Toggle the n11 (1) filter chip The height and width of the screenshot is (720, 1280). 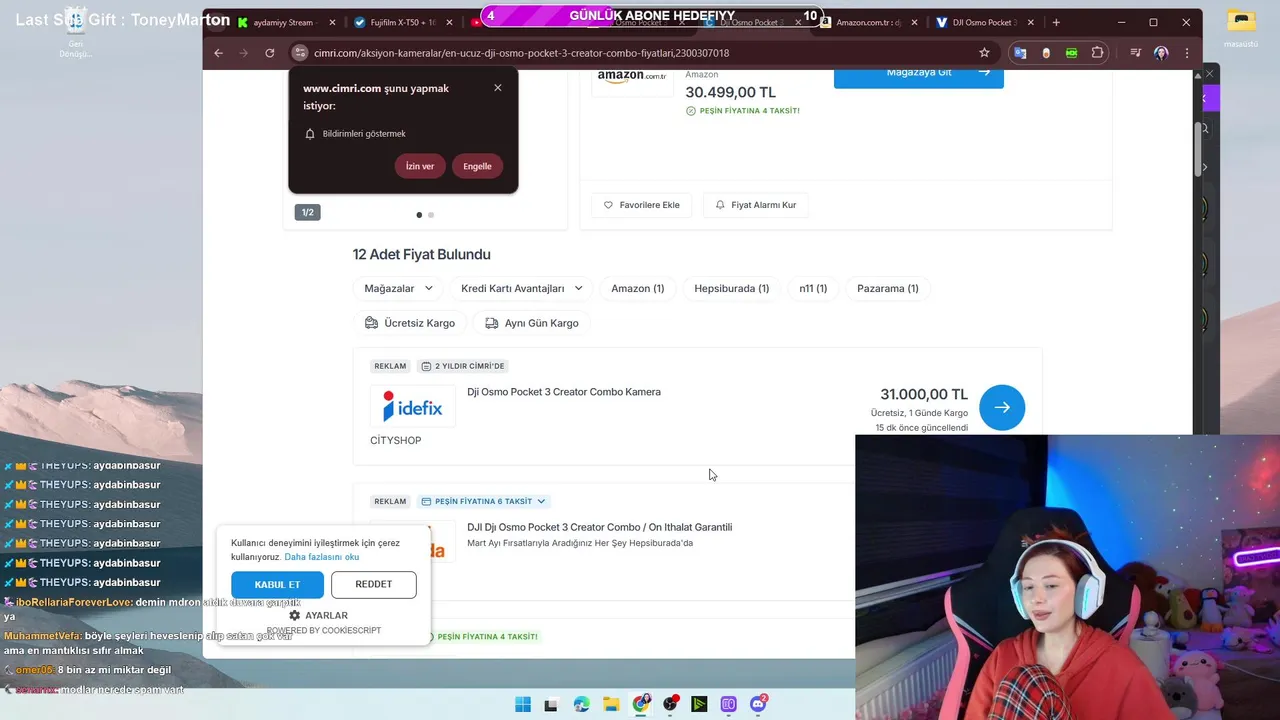[x=813, y=288]
